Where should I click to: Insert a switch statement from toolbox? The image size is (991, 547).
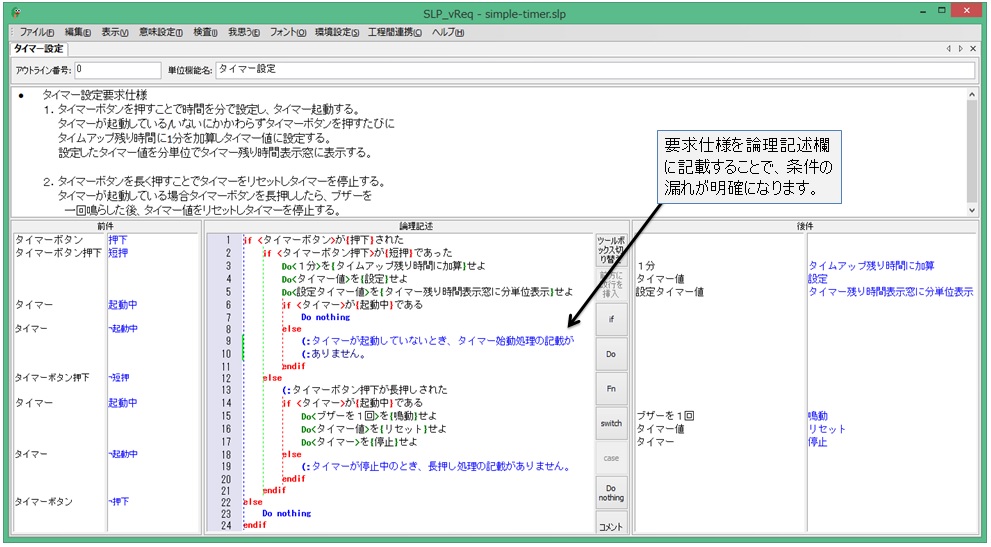611,423
